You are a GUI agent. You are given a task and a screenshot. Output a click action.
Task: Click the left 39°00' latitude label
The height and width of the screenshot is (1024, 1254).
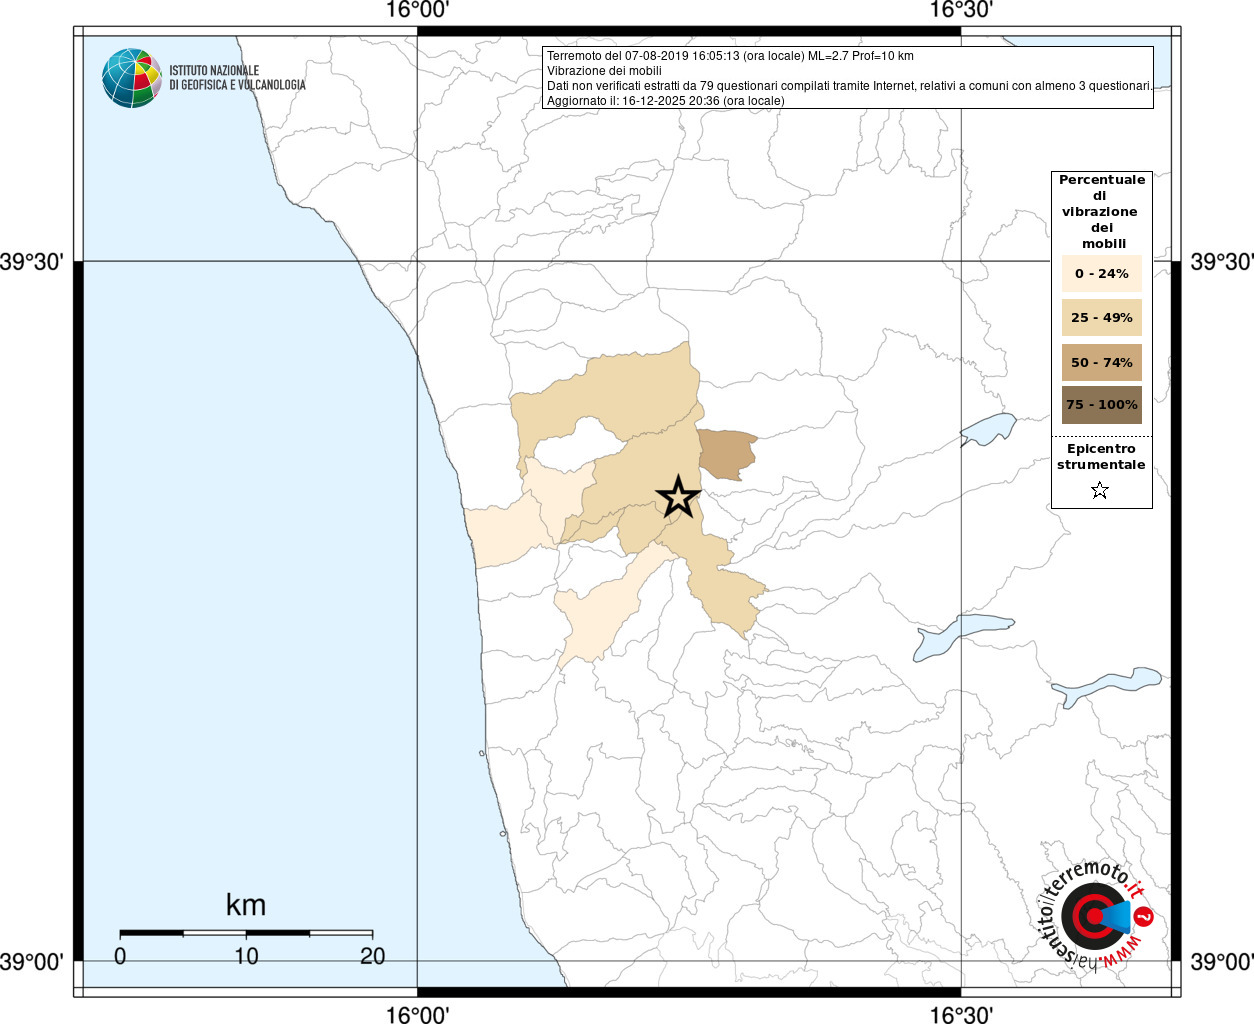tap(32, 962)
